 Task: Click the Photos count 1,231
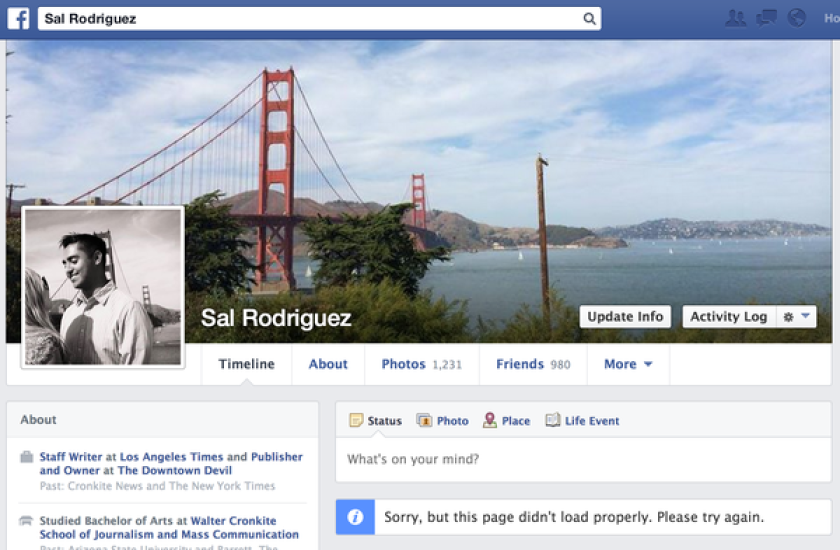(x=447, y=365)
